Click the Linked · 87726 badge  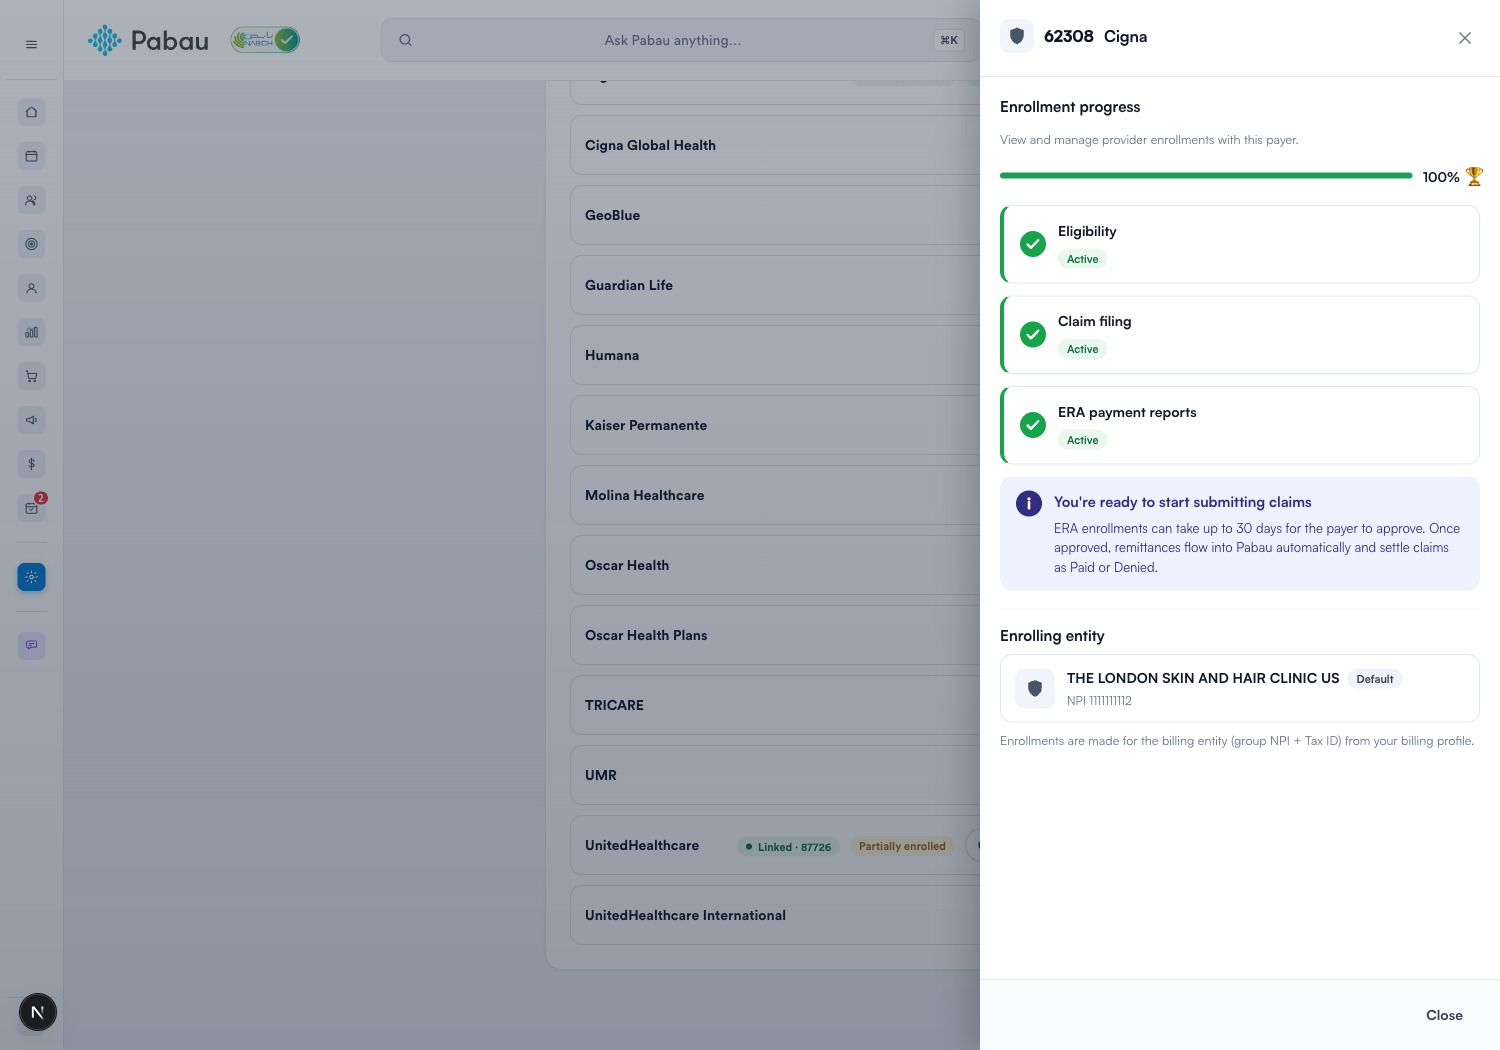[x=789, y=847]
